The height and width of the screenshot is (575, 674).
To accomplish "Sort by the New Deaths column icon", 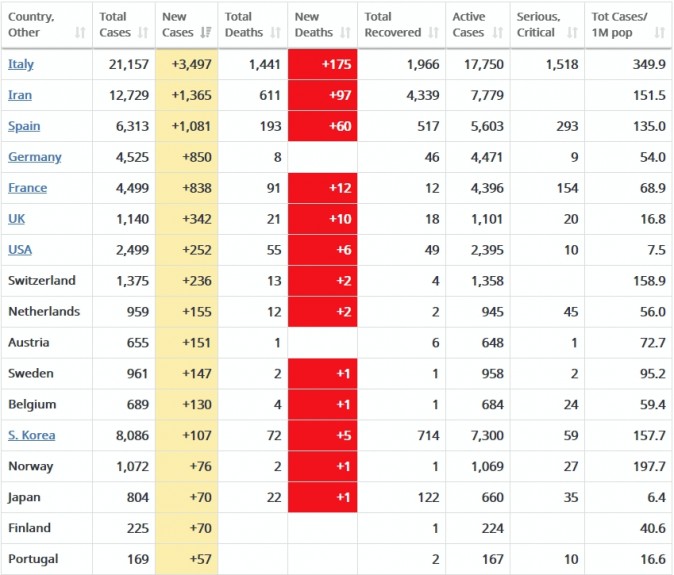I will coord(346,33).
